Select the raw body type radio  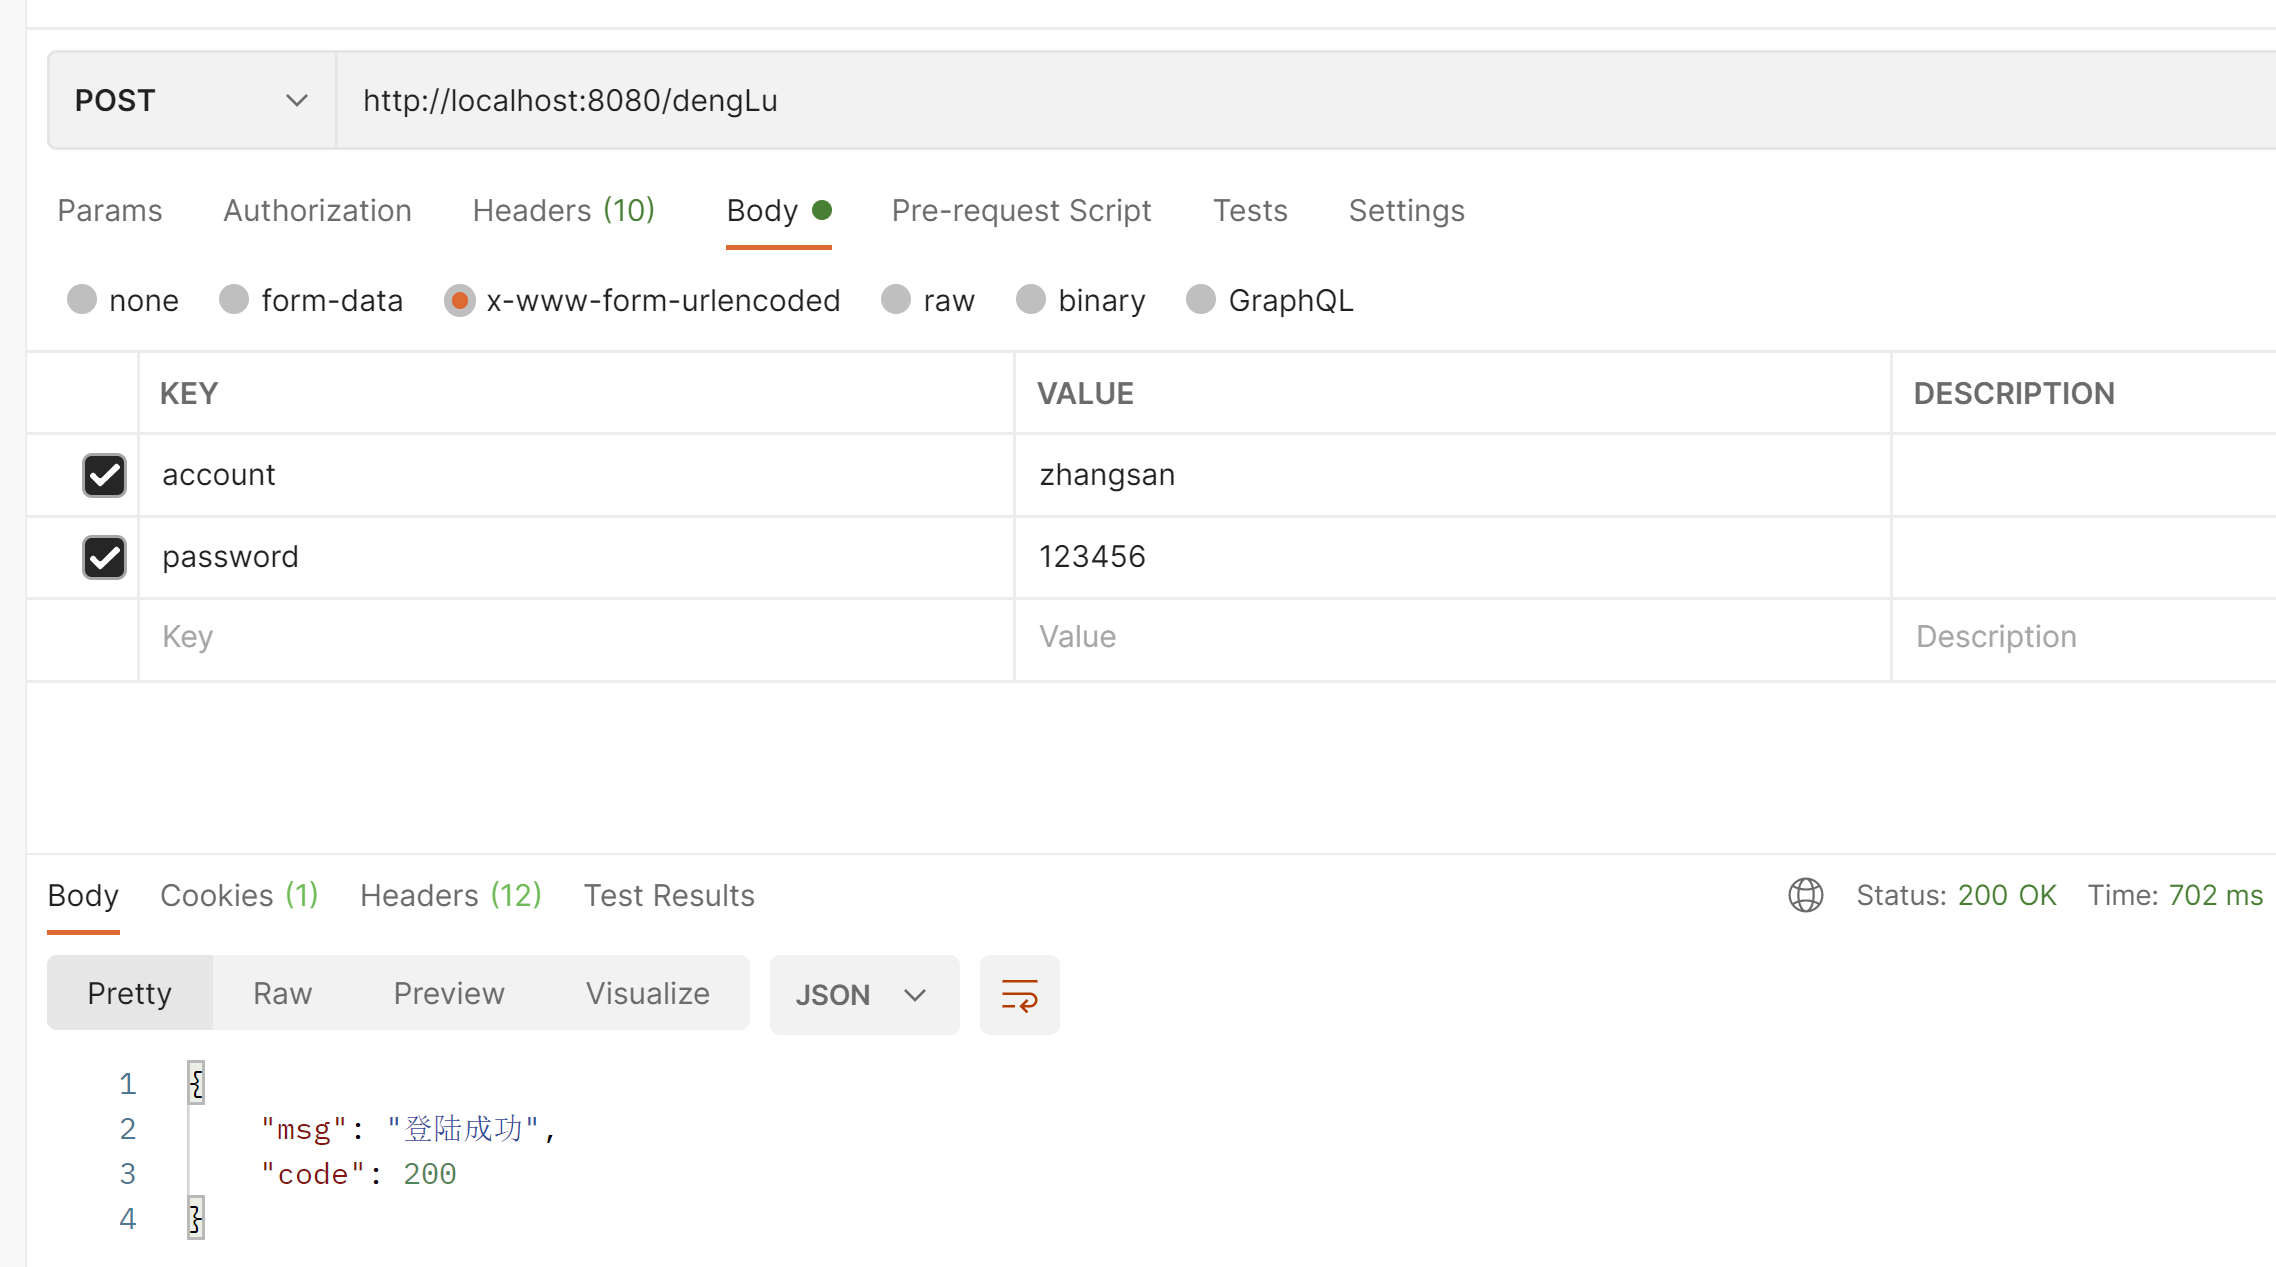(x=896, y=300)
